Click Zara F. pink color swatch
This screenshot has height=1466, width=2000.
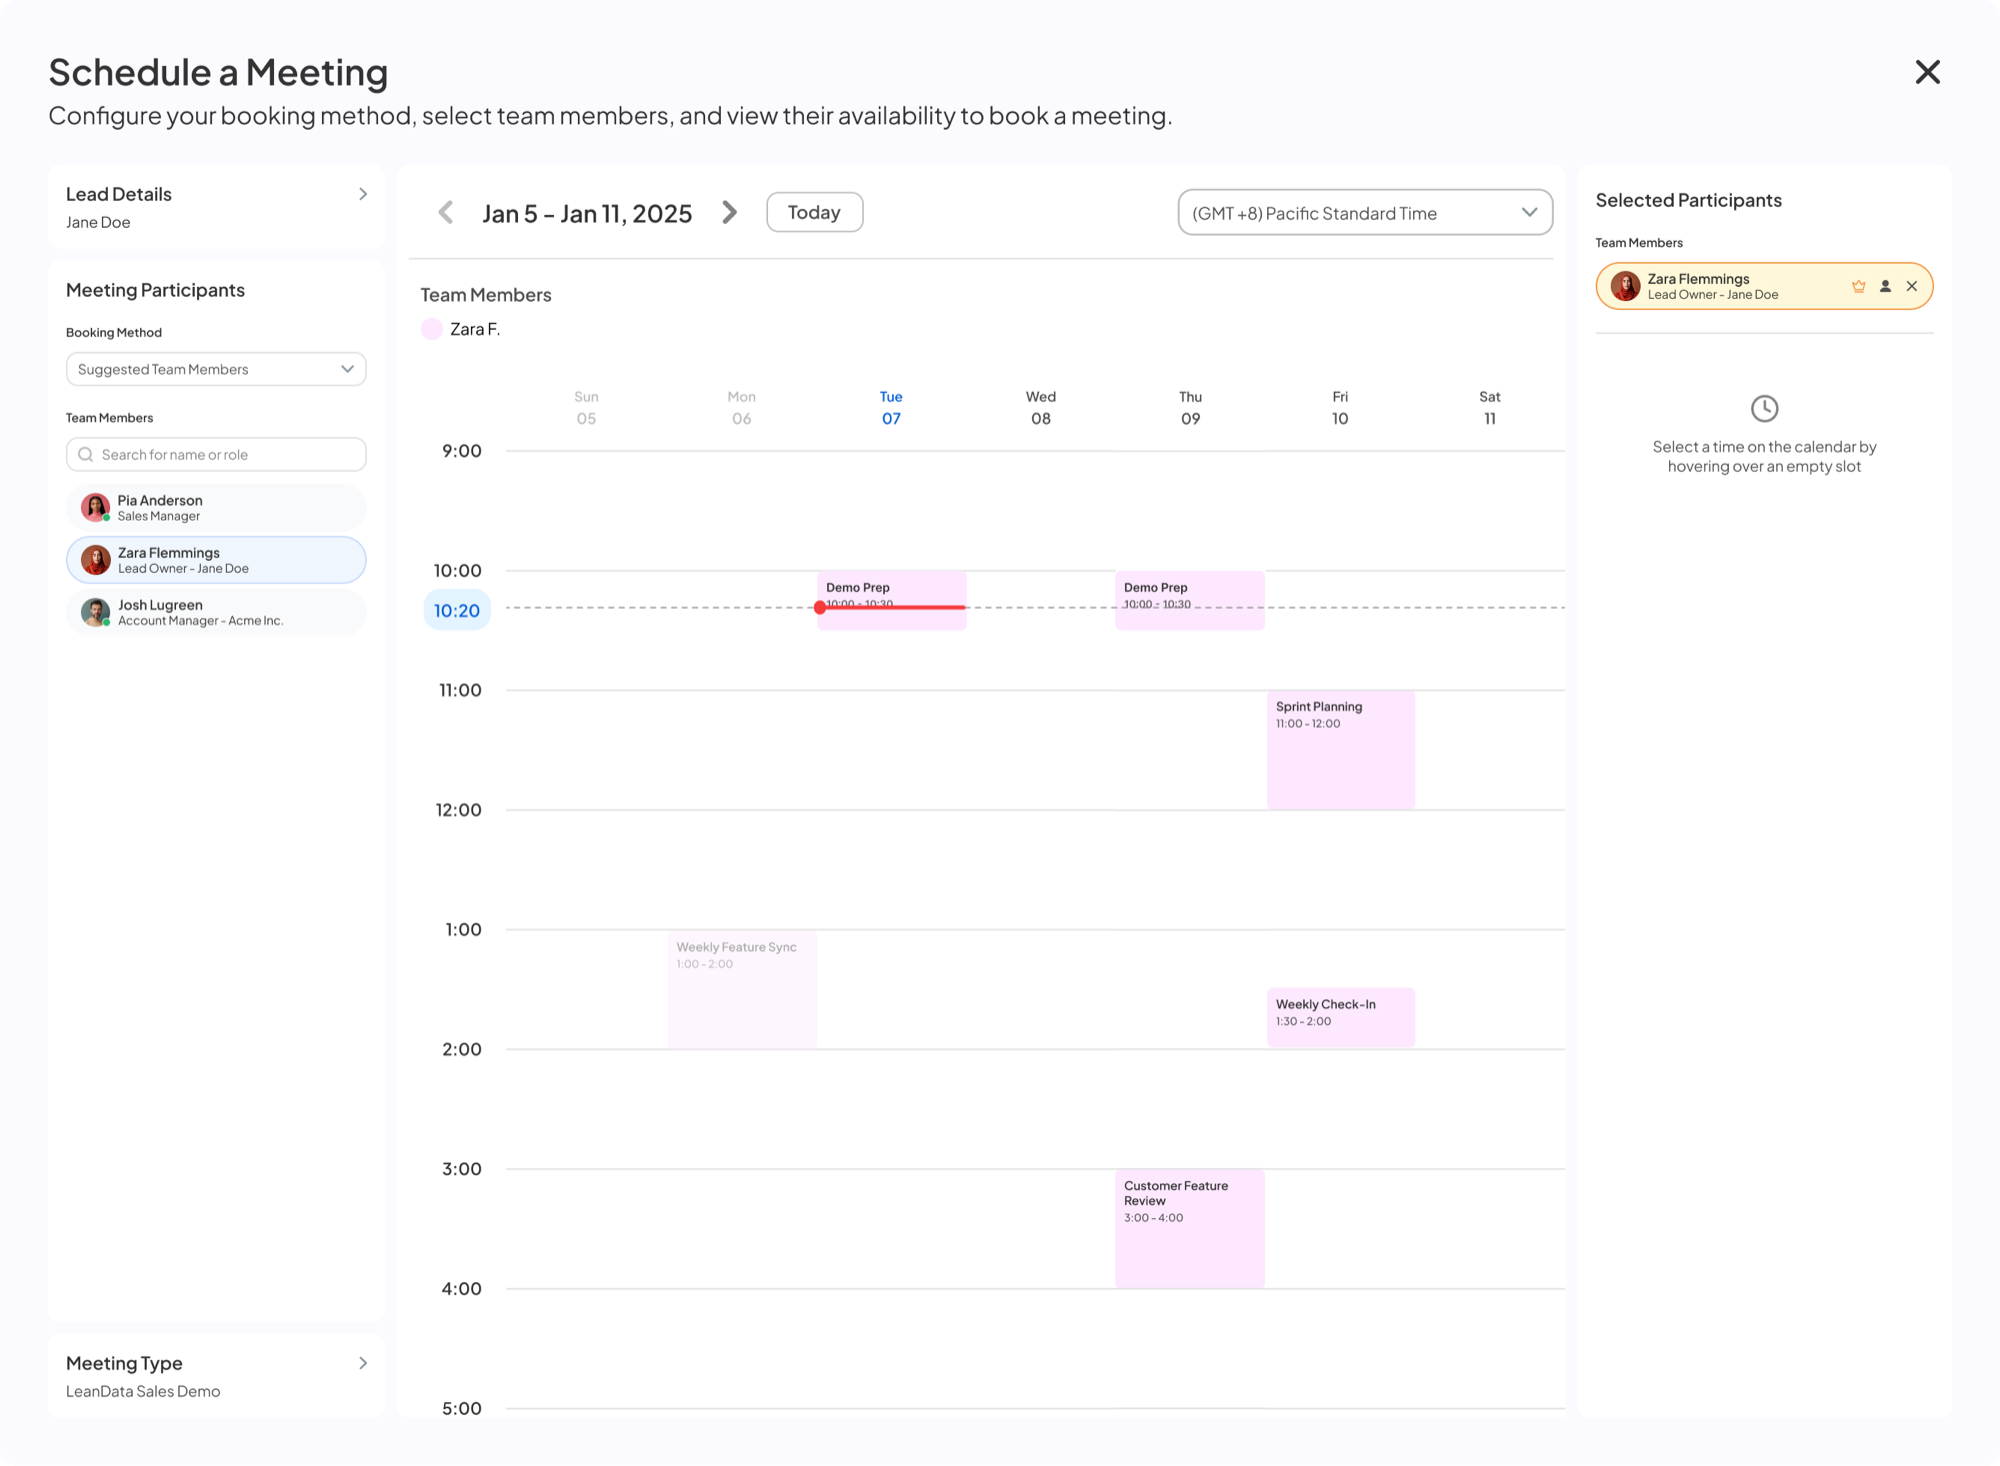(x=431, y=329)
